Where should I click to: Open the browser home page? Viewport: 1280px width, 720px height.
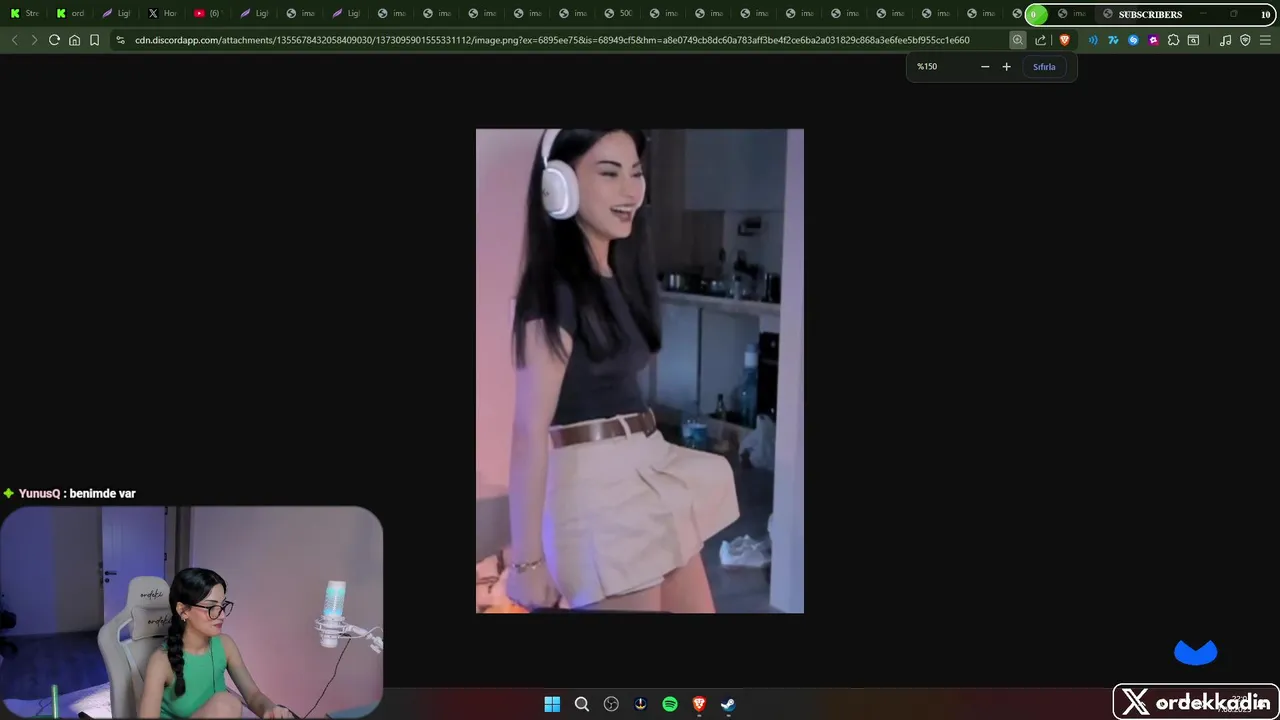tap(74, 40)
